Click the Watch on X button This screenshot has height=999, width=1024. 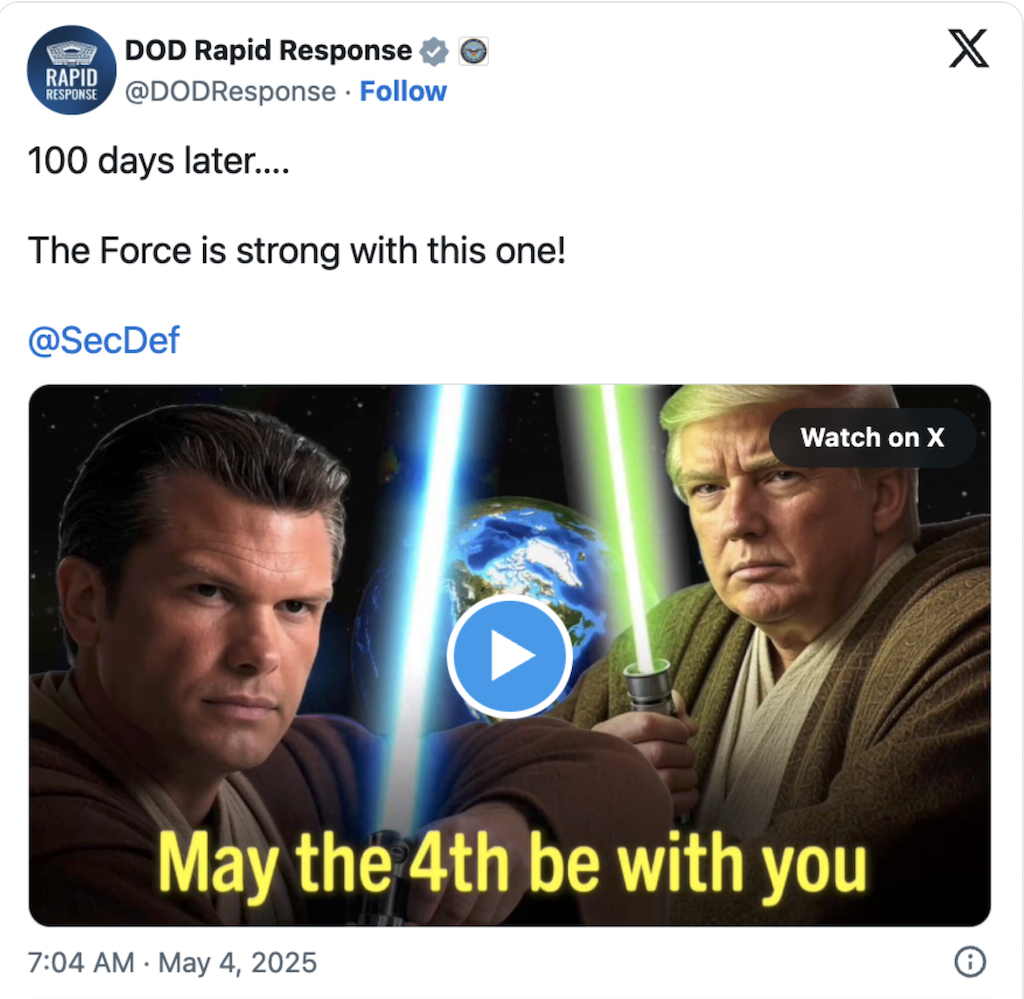[x=872, y=437]
